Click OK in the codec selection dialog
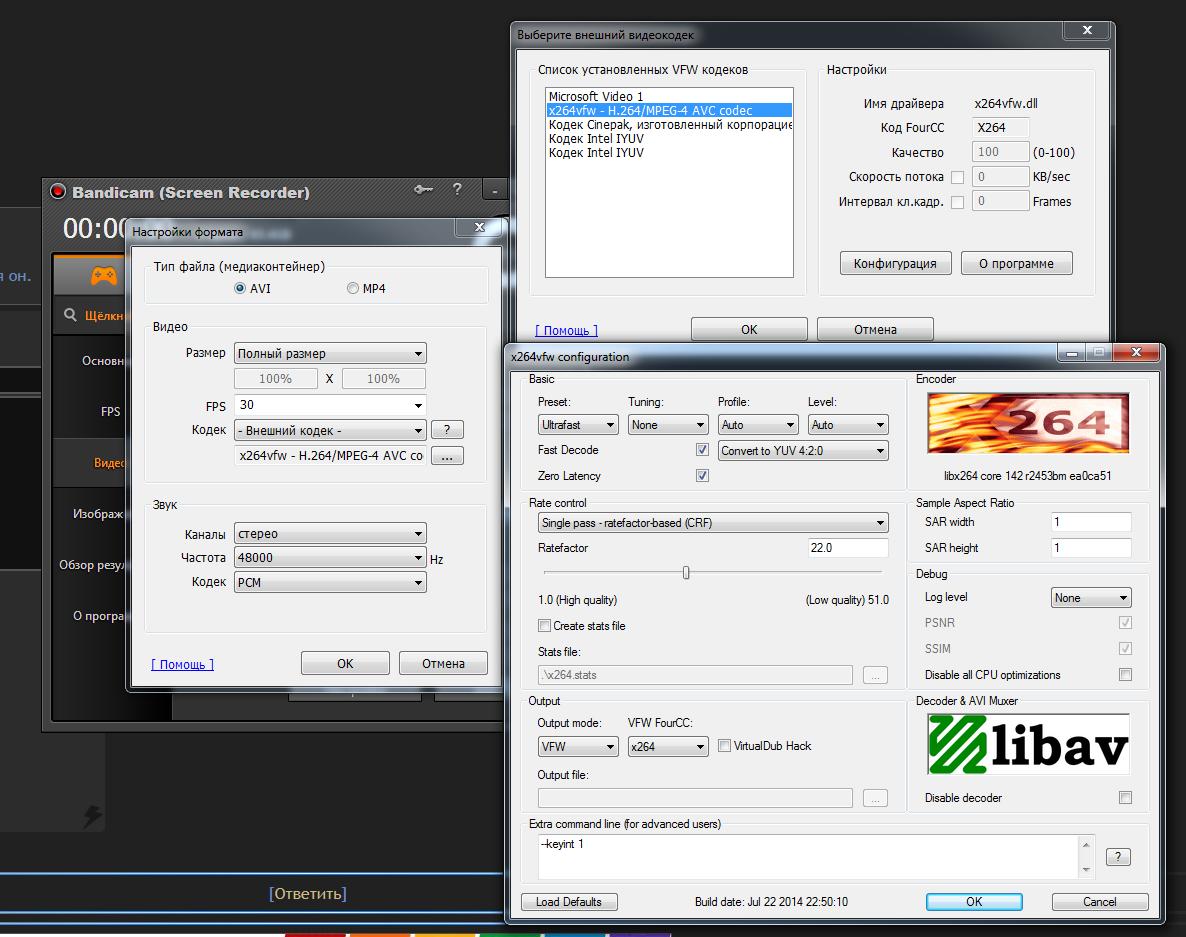 coord(749,330)
